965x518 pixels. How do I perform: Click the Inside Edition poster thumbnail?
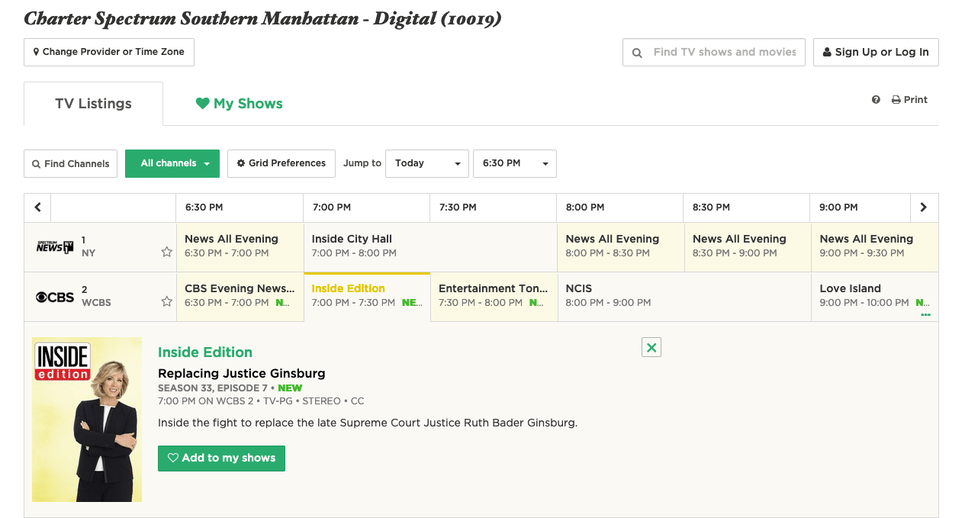(87, 420)
